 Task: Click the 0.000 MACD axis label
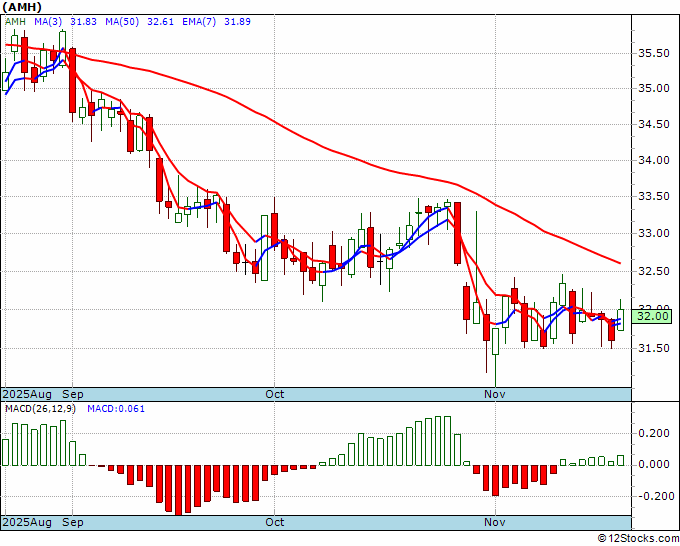pyautogui.click(x=654, y=464)
